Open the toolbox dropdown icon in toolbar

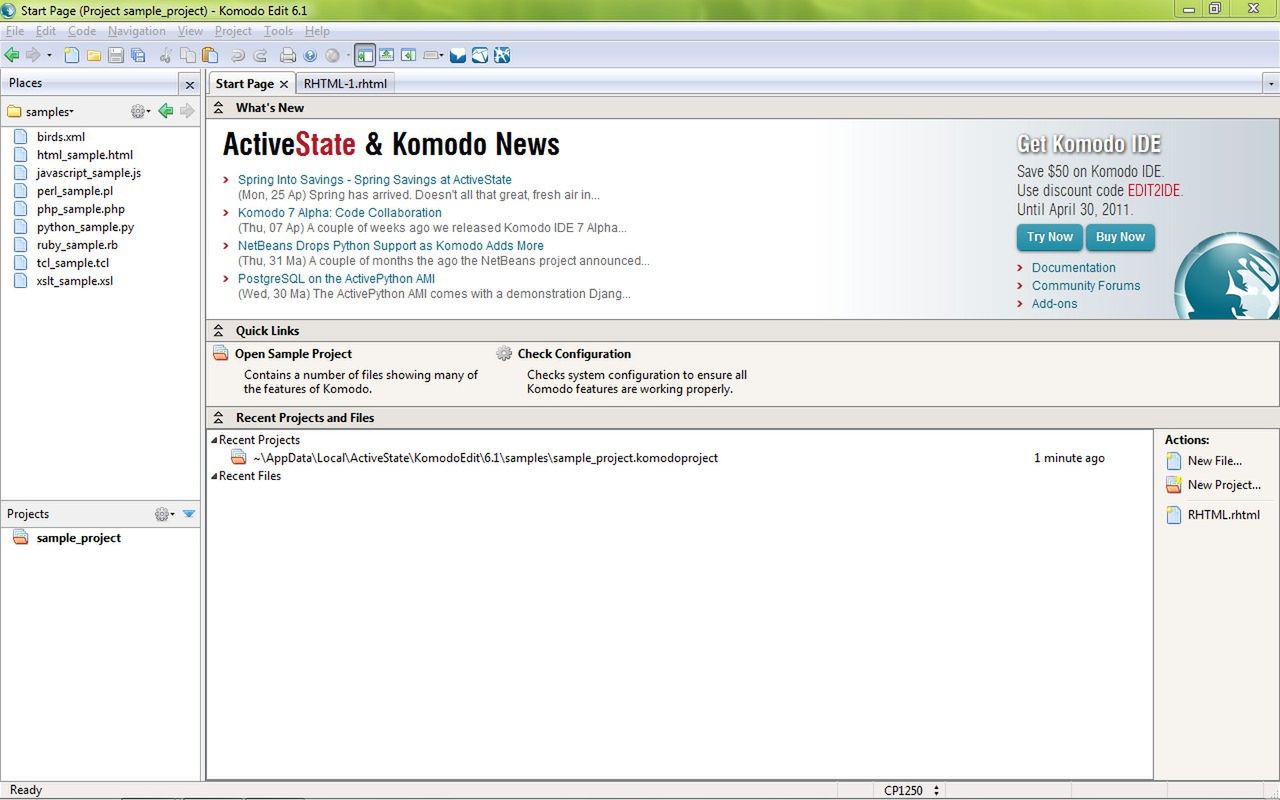click(x=433, y=55)
